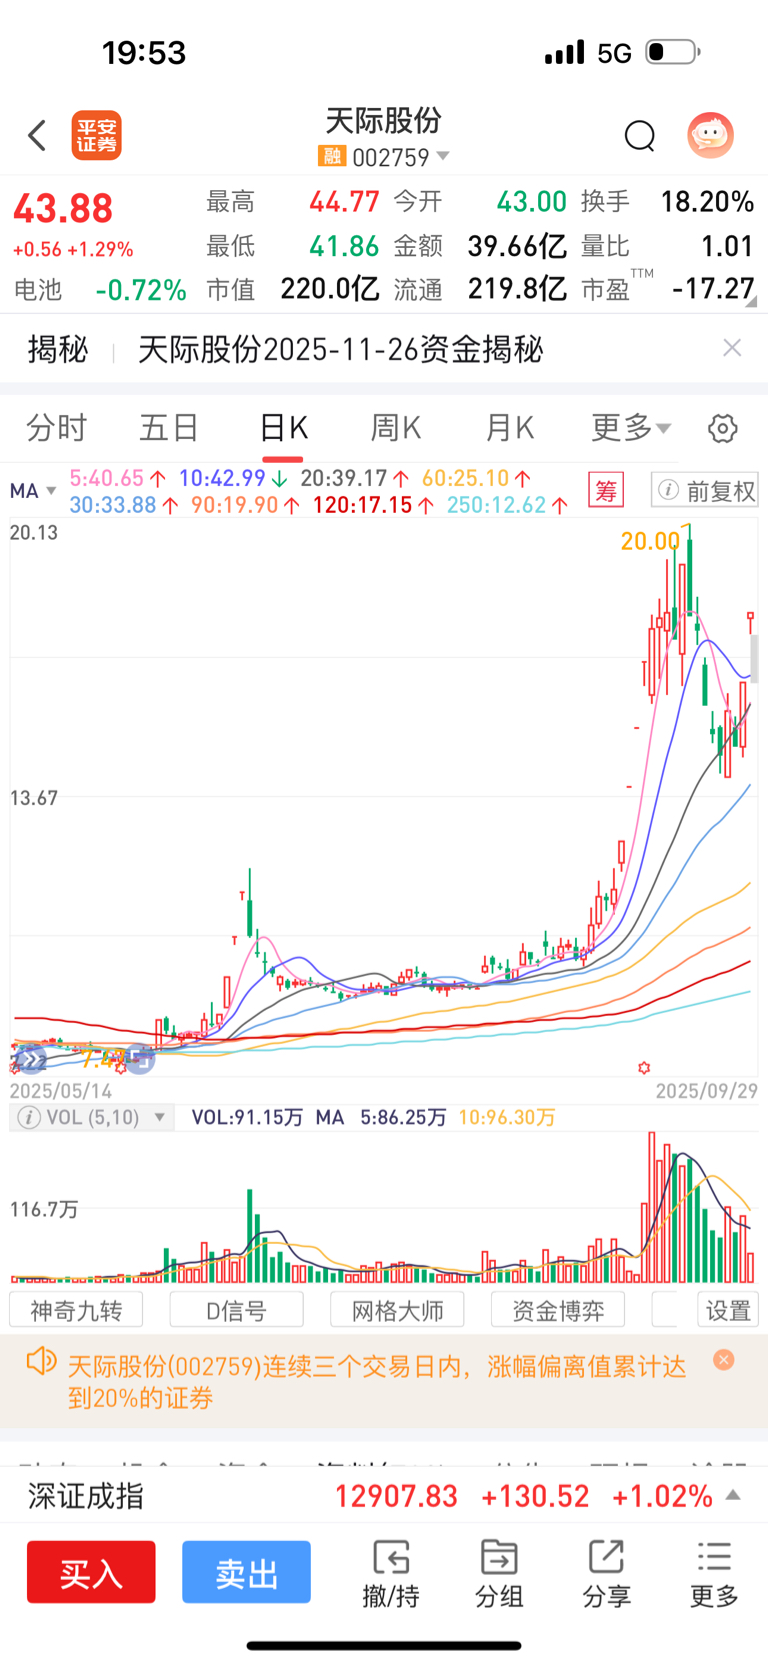Viewport: 768px width, 1665px height.
Task: Tap the info icon beside 前复权
Action: coord(669,490)
